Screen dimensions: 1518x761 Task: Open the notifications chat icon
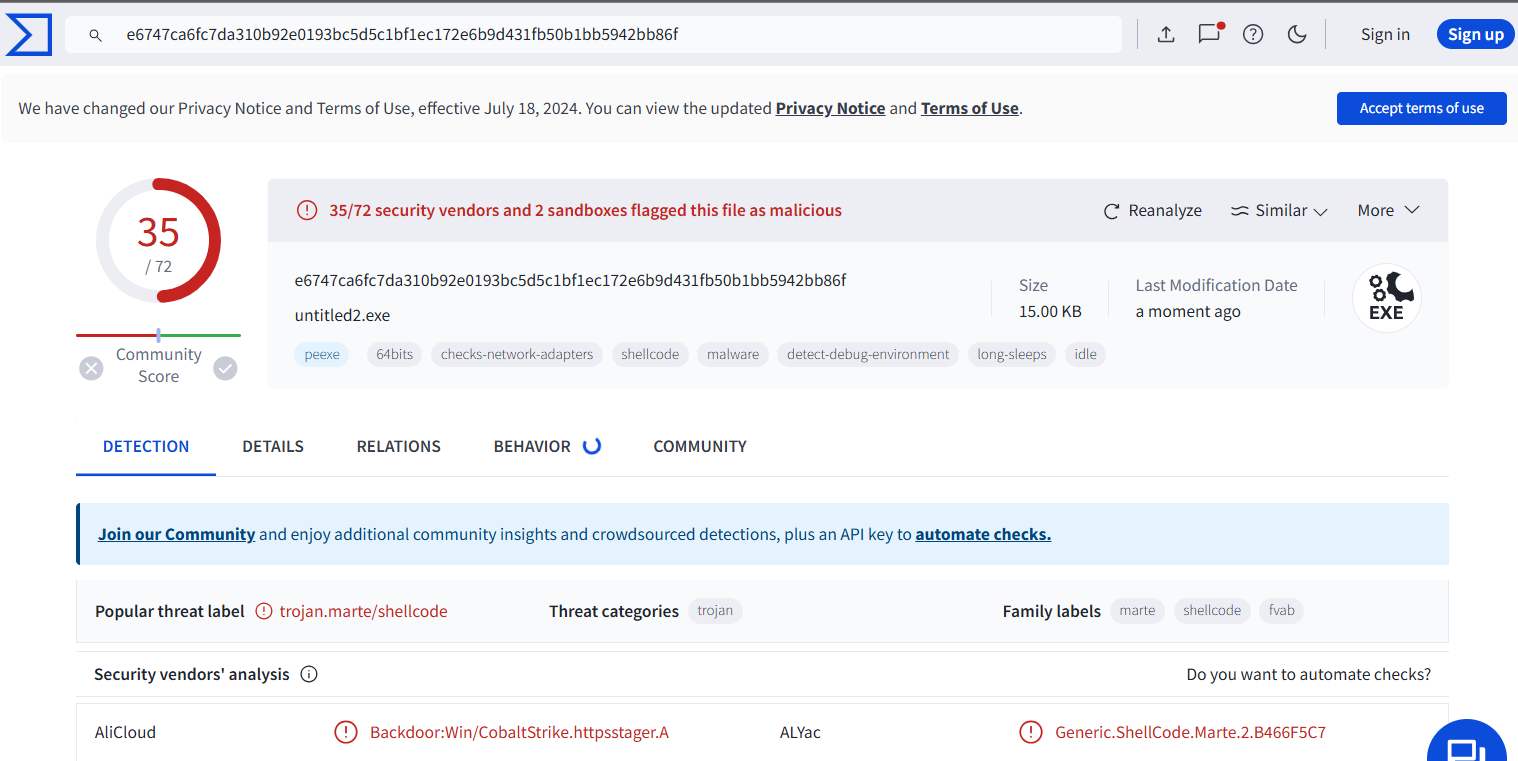click(1210, 34)
